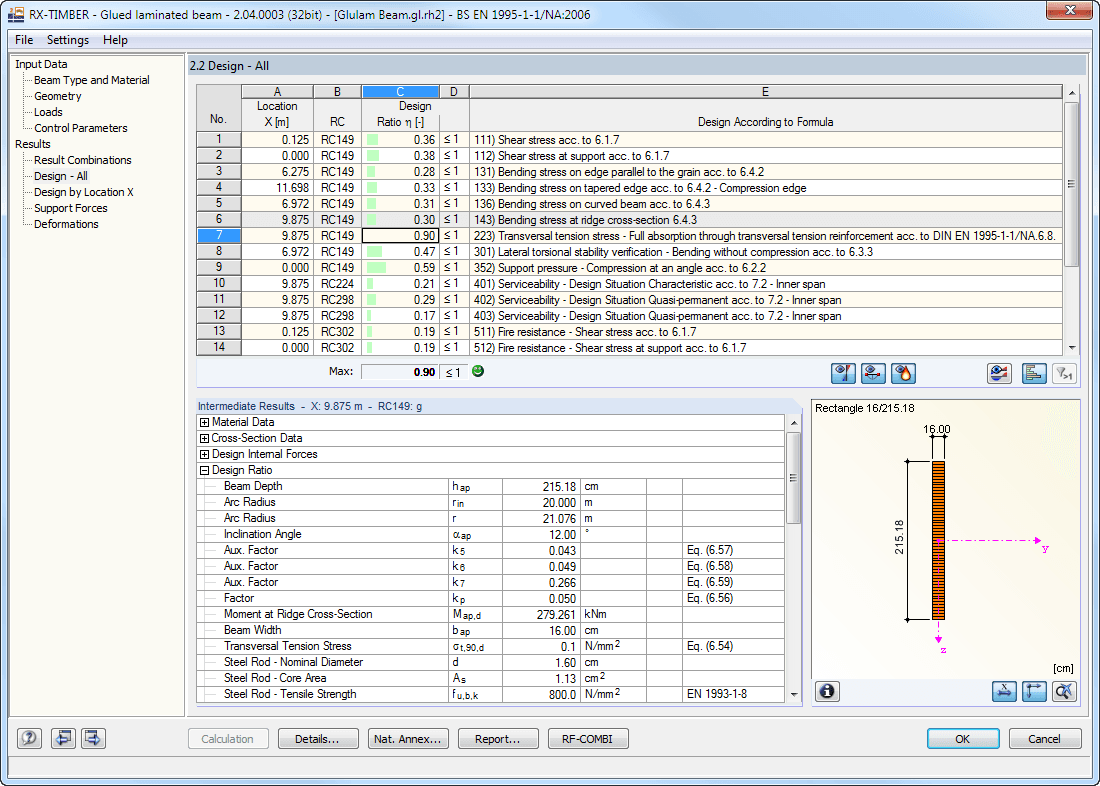Toggle the fire resistance eye-with-flame display
The image size is (1100, 786).
tap(903, 373)
